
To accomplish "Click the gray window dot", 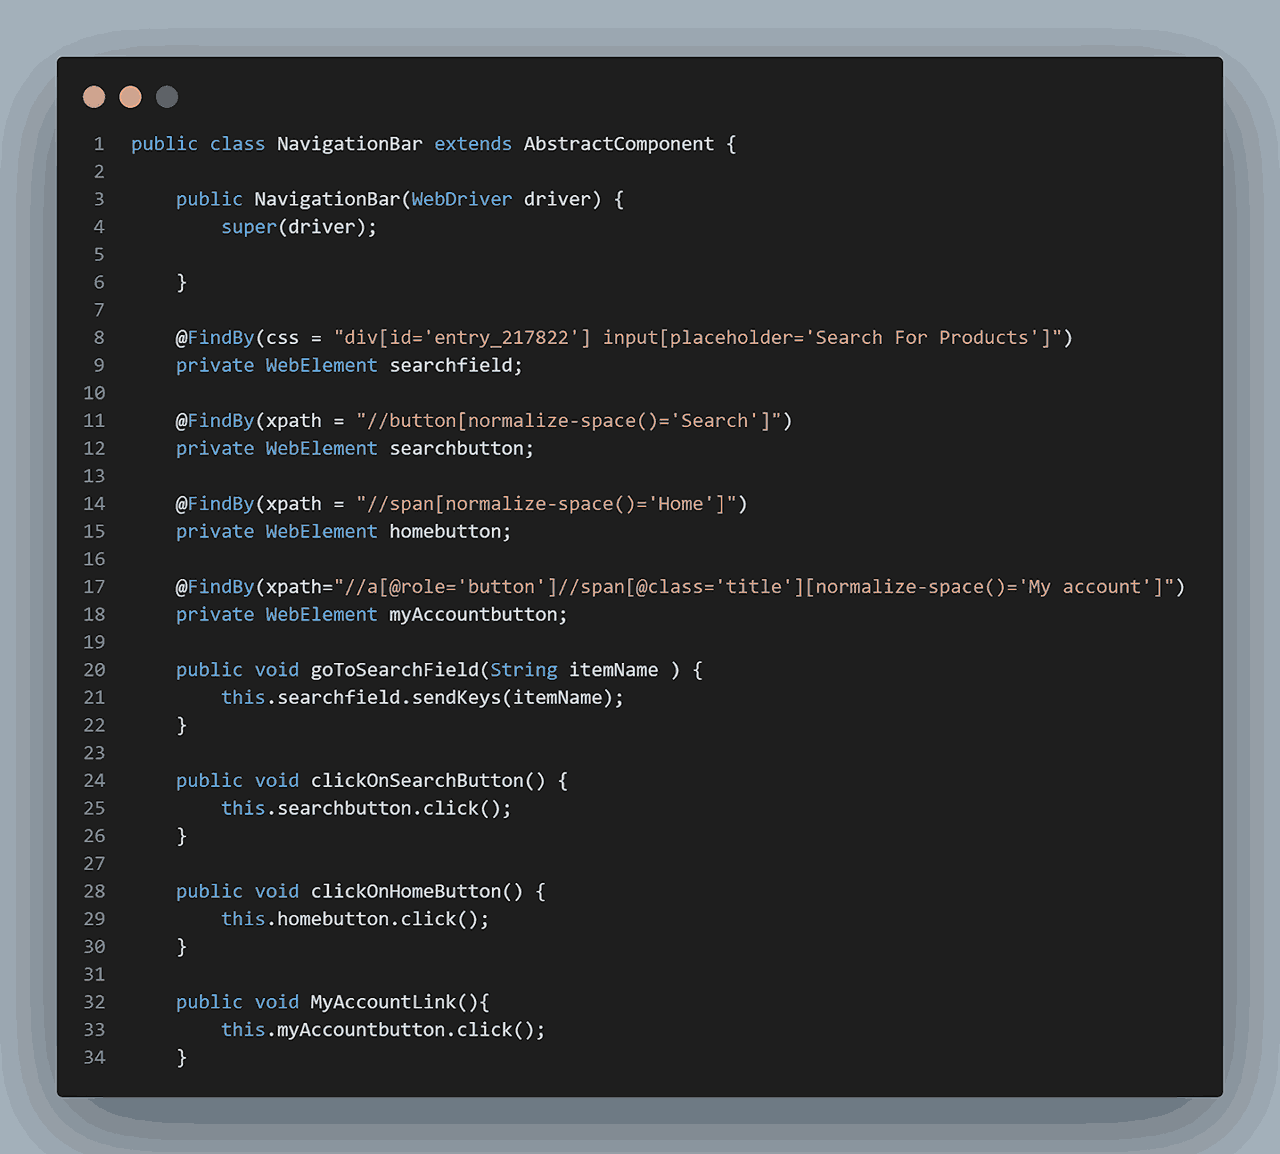I will [x=167, y=97].
